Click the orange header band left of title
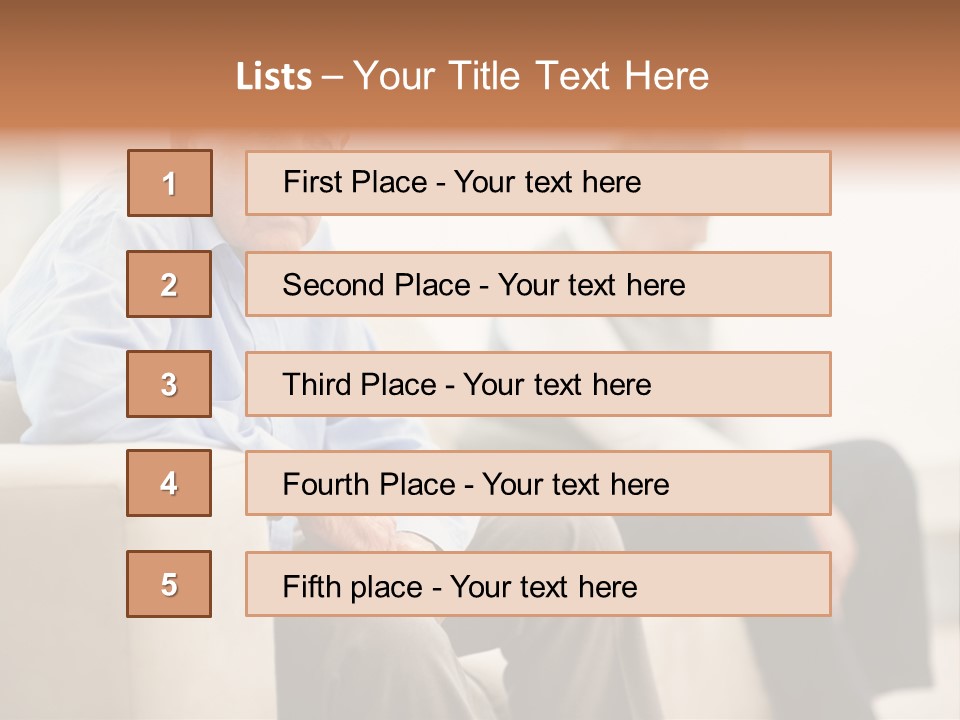 pos(110,75)
